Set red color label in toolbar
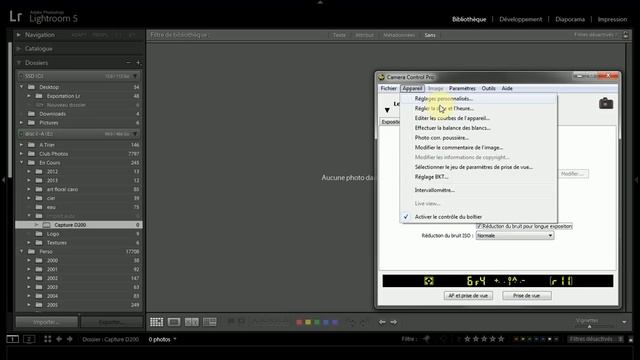The image size is (640, 360). pos(299,322)
